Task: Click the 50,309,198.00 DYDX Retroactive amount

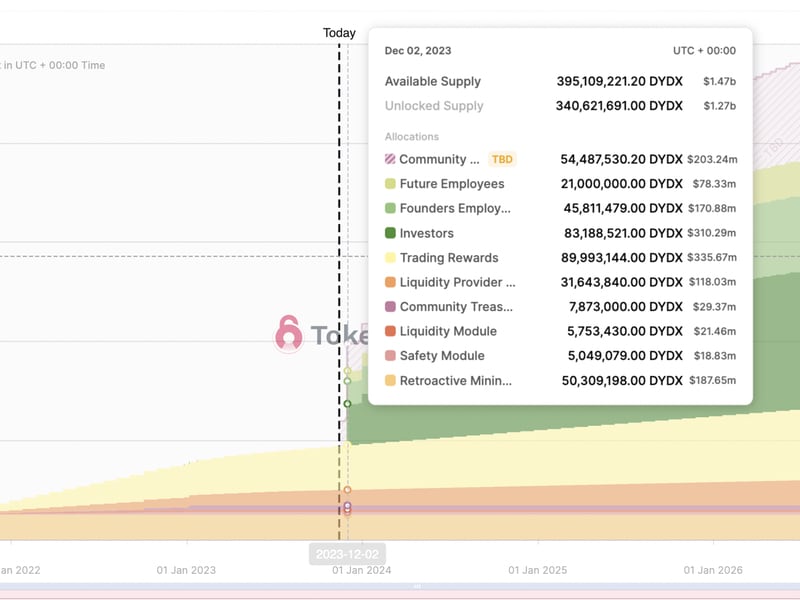Action: point(622,381)
